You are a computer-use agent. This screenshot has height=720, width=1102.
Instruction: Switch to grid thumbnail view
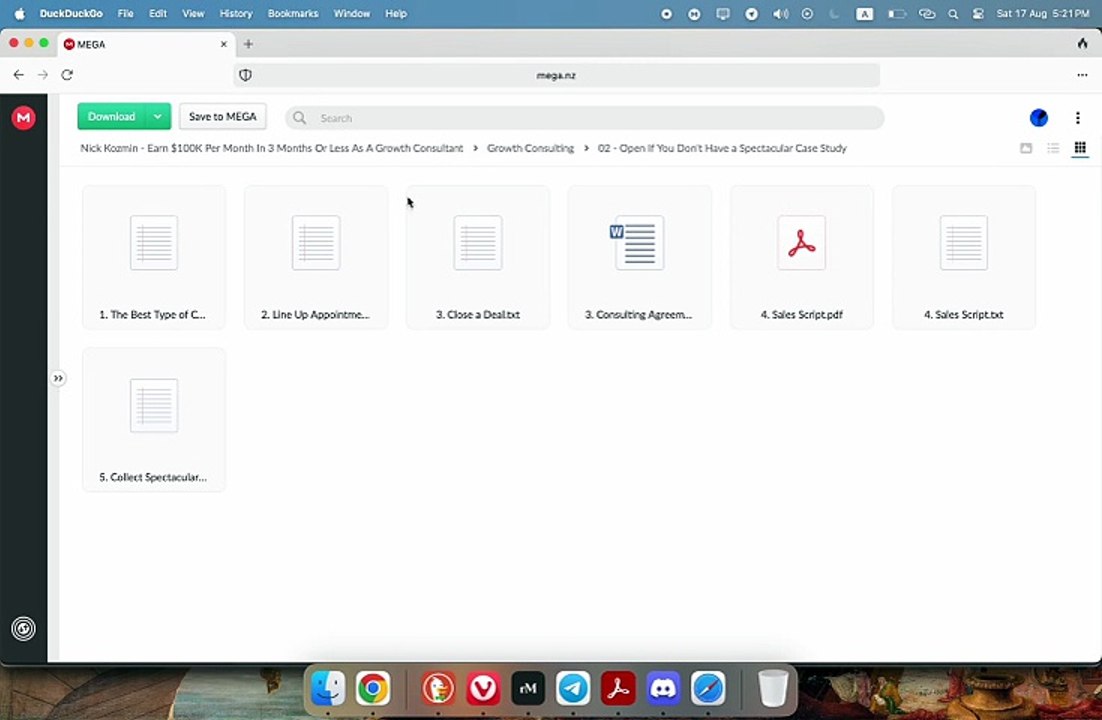[x=1080, y=148]
